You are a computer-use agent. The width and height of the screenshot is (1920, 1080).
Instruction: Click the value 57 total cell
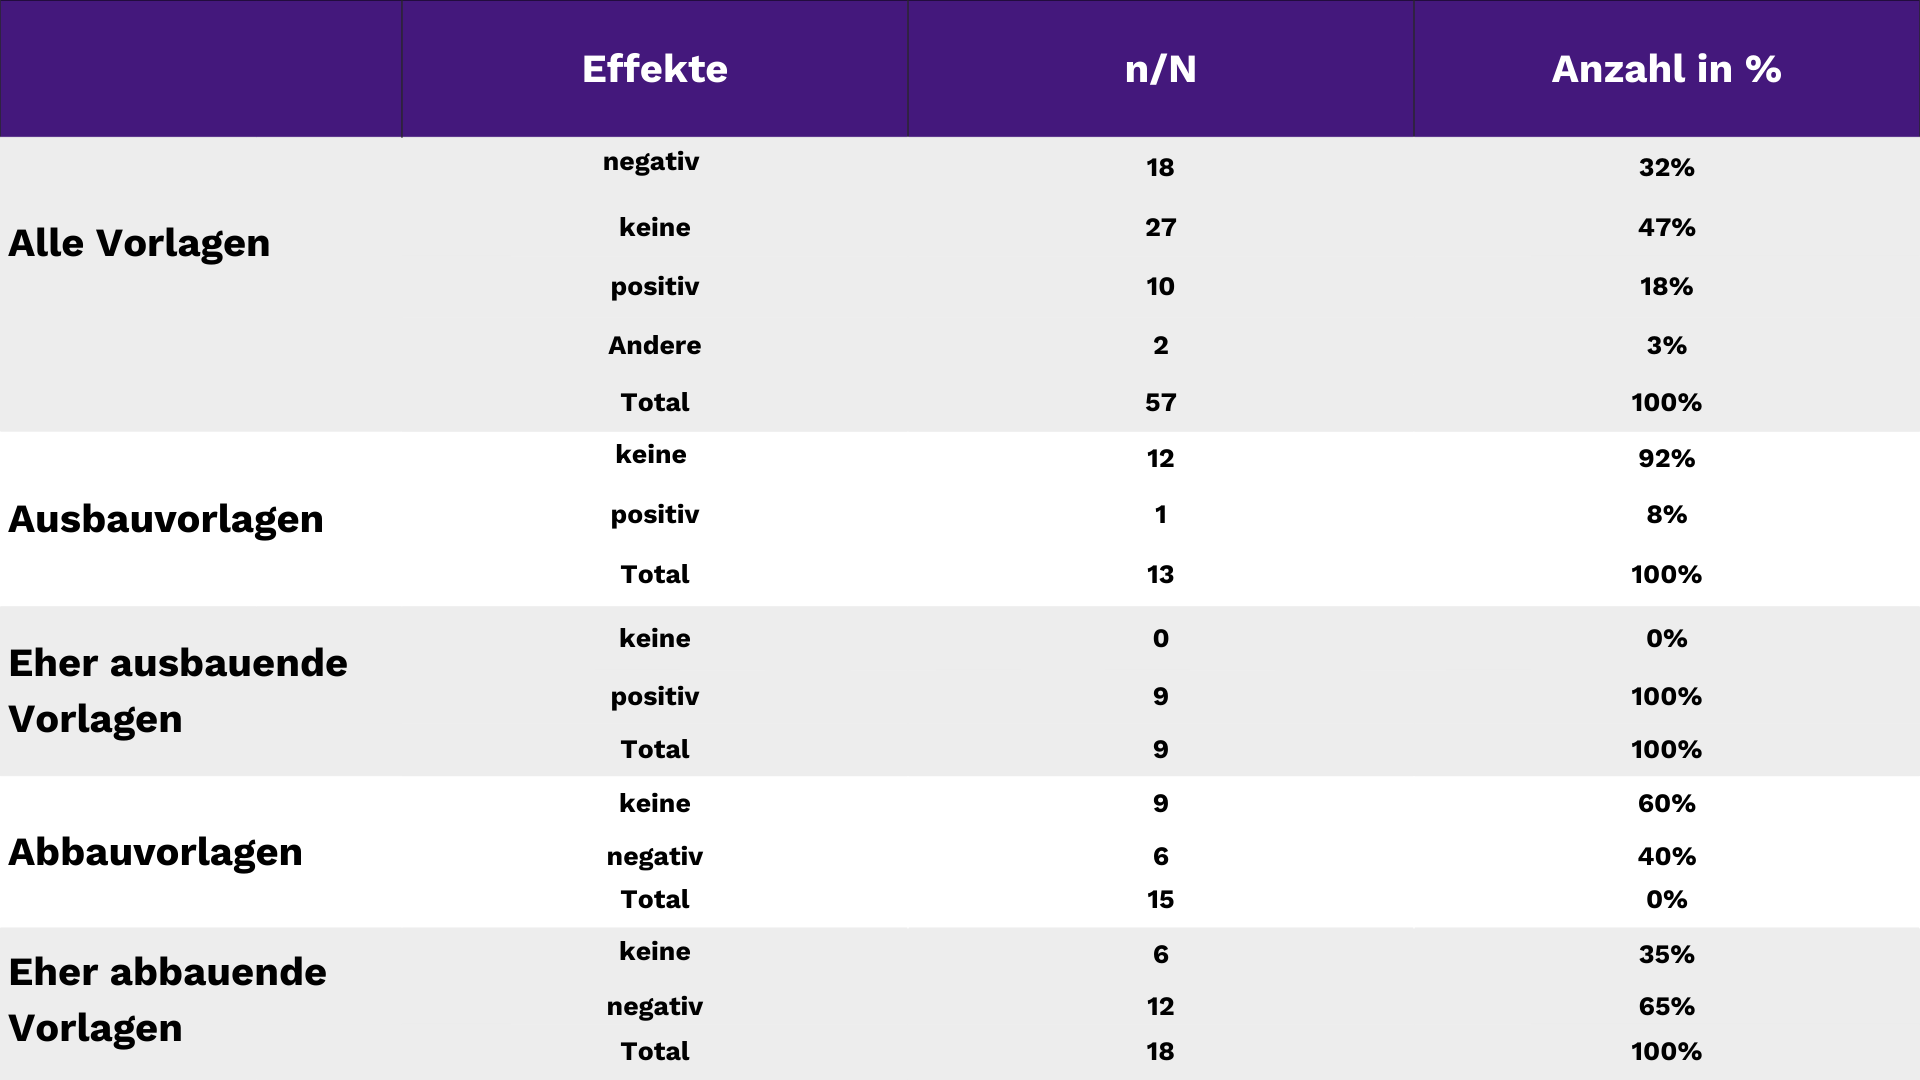[1160, 402]
